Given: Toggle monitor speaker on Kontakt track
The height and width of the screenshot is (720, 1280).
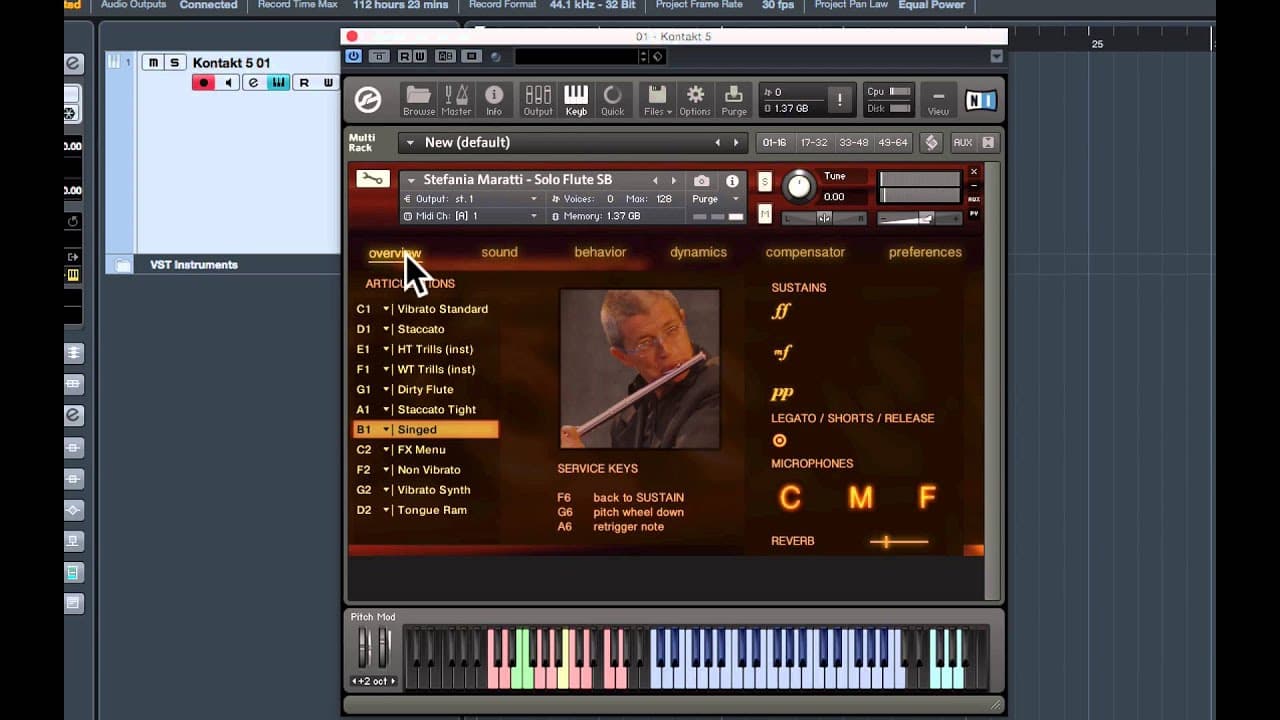Looking at the screenshot, I should [x=229, y=83].
